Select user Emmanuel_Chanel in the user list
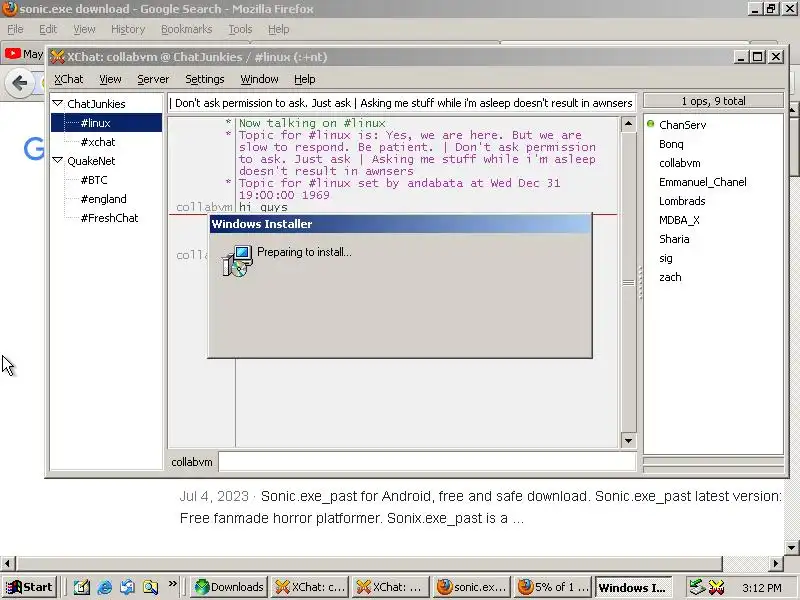 pos(703,182)
